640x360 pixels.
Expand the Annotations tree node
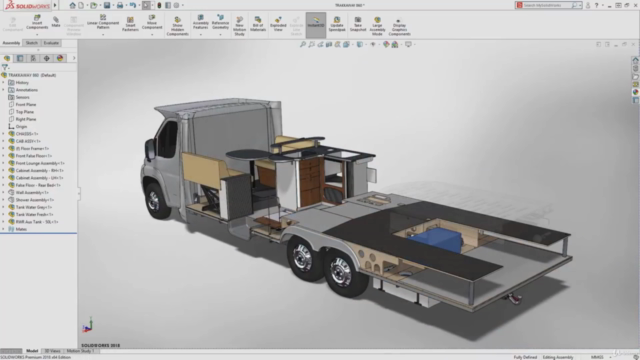pyautogui.click(x=4, y=90)
